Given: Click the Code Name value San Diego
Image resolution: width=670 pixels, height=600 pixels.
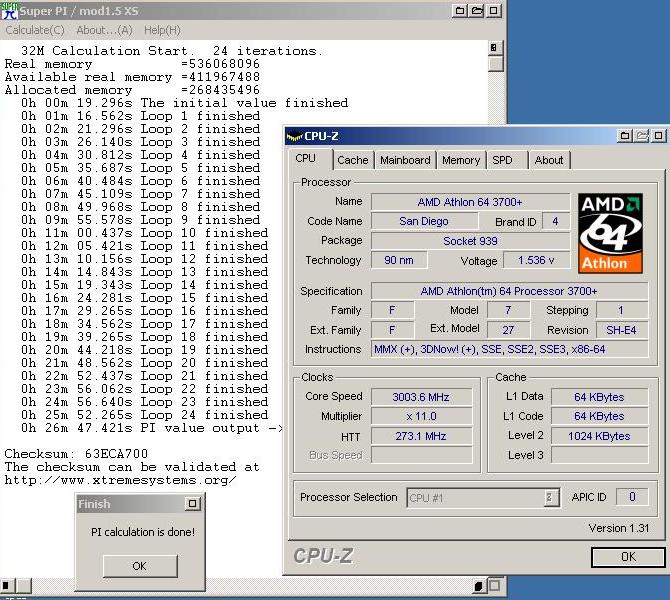Looking at the screenshot, I should (424, 221).
